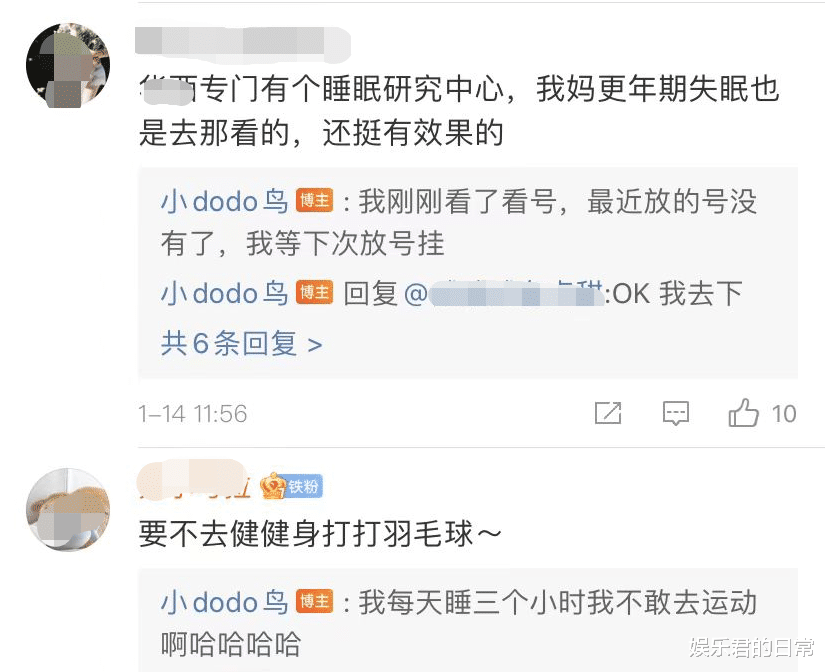The image size is (825, 672).
Task: Tap the like counter showing 10
Action: coord(785,412)
